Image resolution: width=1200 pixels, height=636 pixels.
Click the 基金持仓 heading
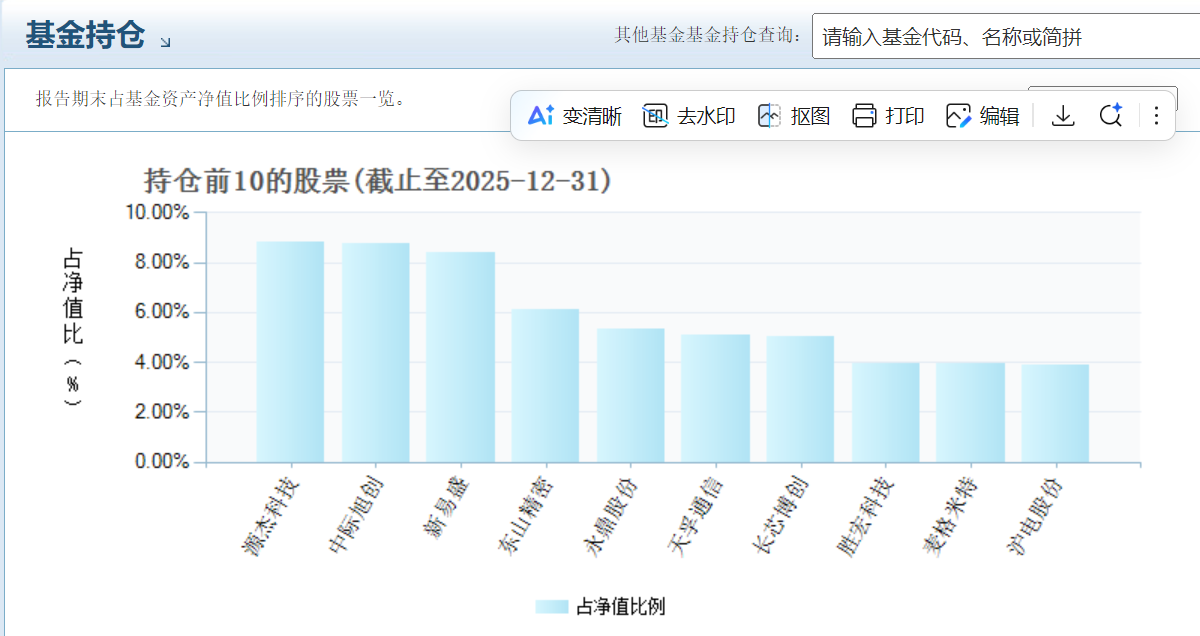[86, 35]
